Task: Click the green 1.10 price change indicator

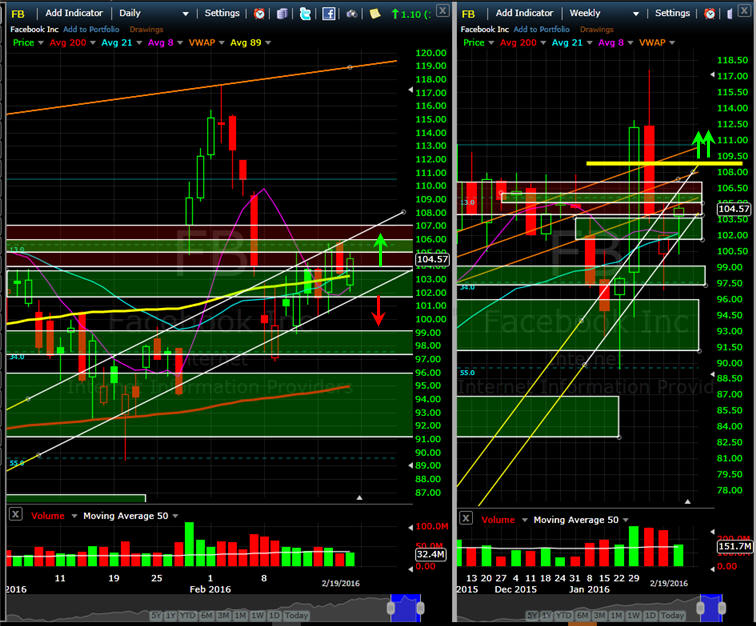Action: (x=410, y=14)
